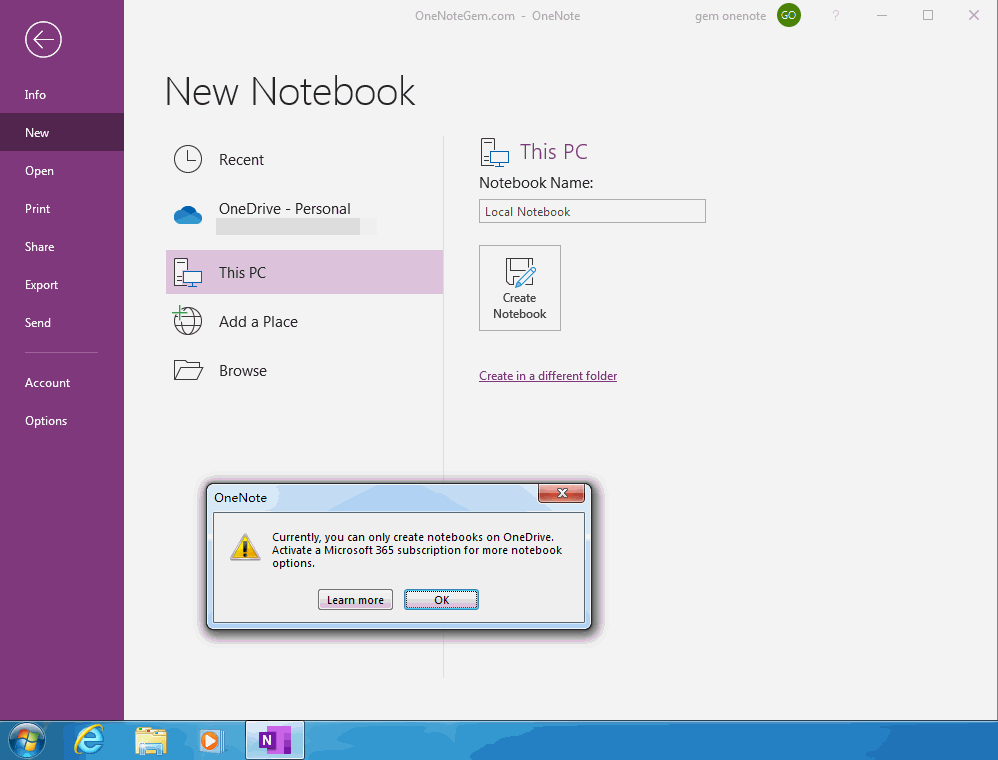
Task: Go to the Account page
Action: (47, 382)
